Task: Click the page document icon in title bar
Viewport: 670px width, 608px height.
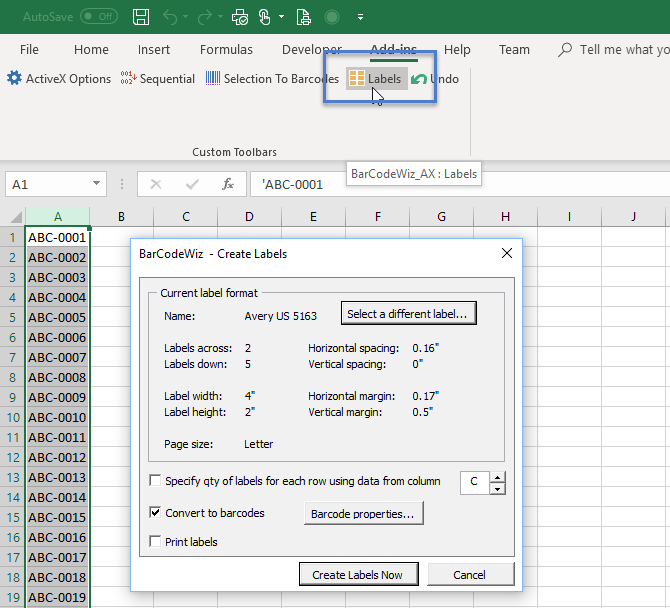Action: tap(303, 17)
